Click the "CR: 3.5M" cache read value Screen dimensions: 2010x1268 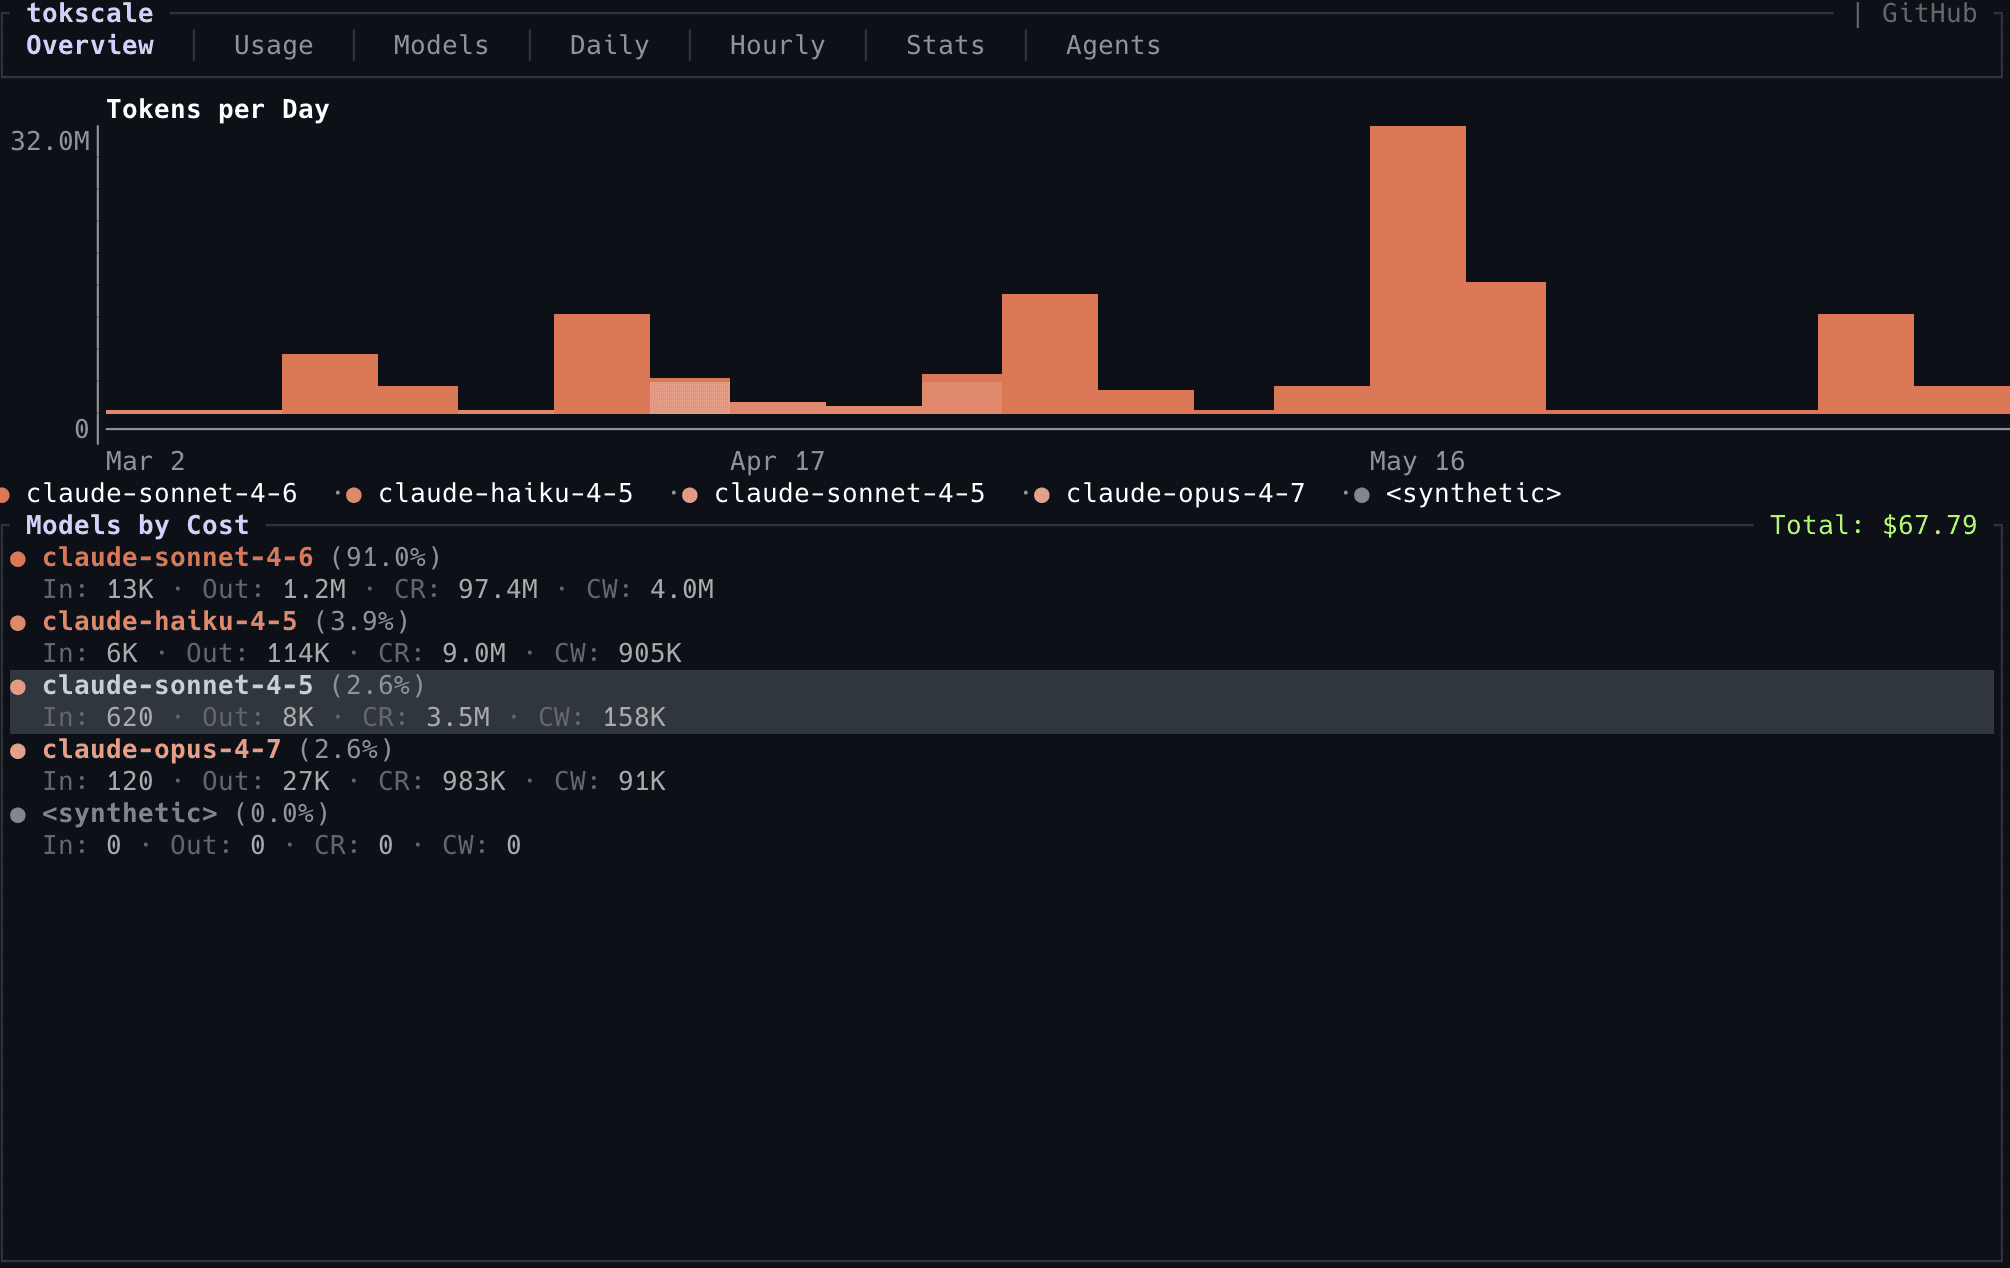pyautogui.click(x=426, y=717)
